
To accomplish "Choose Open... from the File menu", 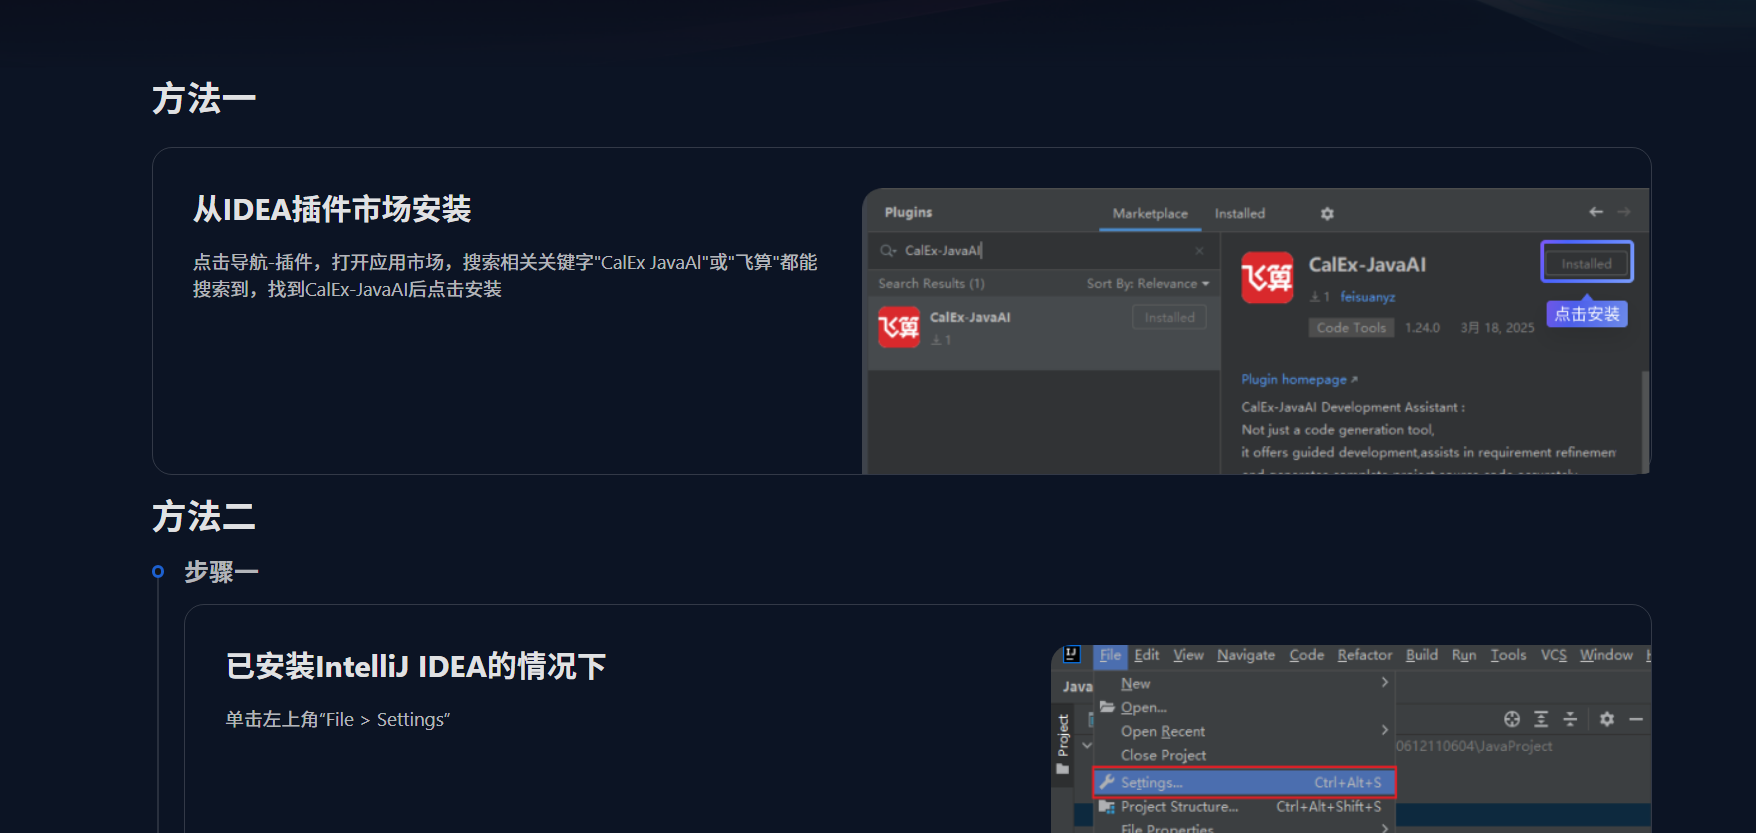I will (1245, 707).
